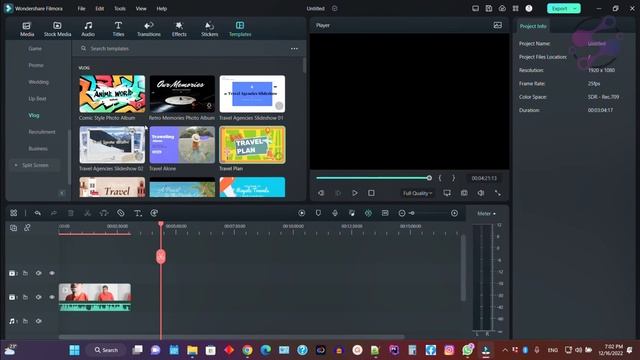Viewport: 640px width, 360px height.
Task: Select Travel Agencies Slideshow 02 template
Action: pos(112,145)
